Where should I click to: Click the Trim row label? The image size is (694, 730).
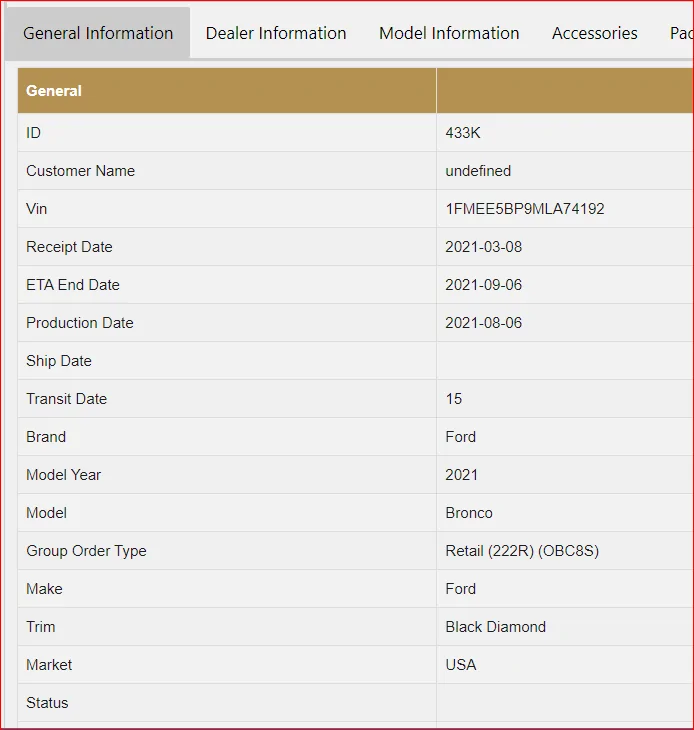coord(40,627)
